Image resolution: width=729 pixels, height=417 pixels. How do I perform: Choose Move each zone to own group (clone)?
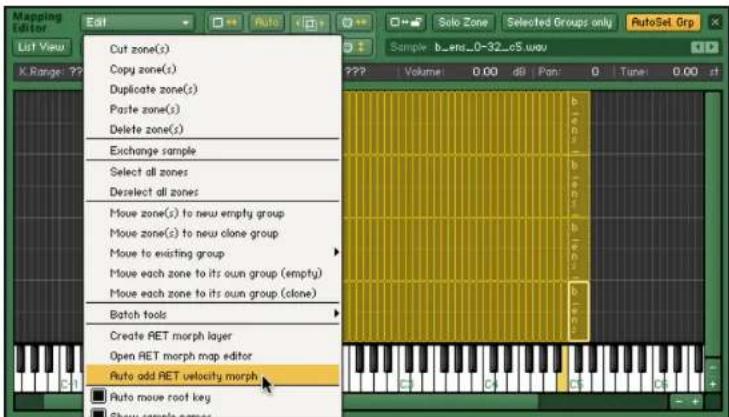(x=212, y=293)
